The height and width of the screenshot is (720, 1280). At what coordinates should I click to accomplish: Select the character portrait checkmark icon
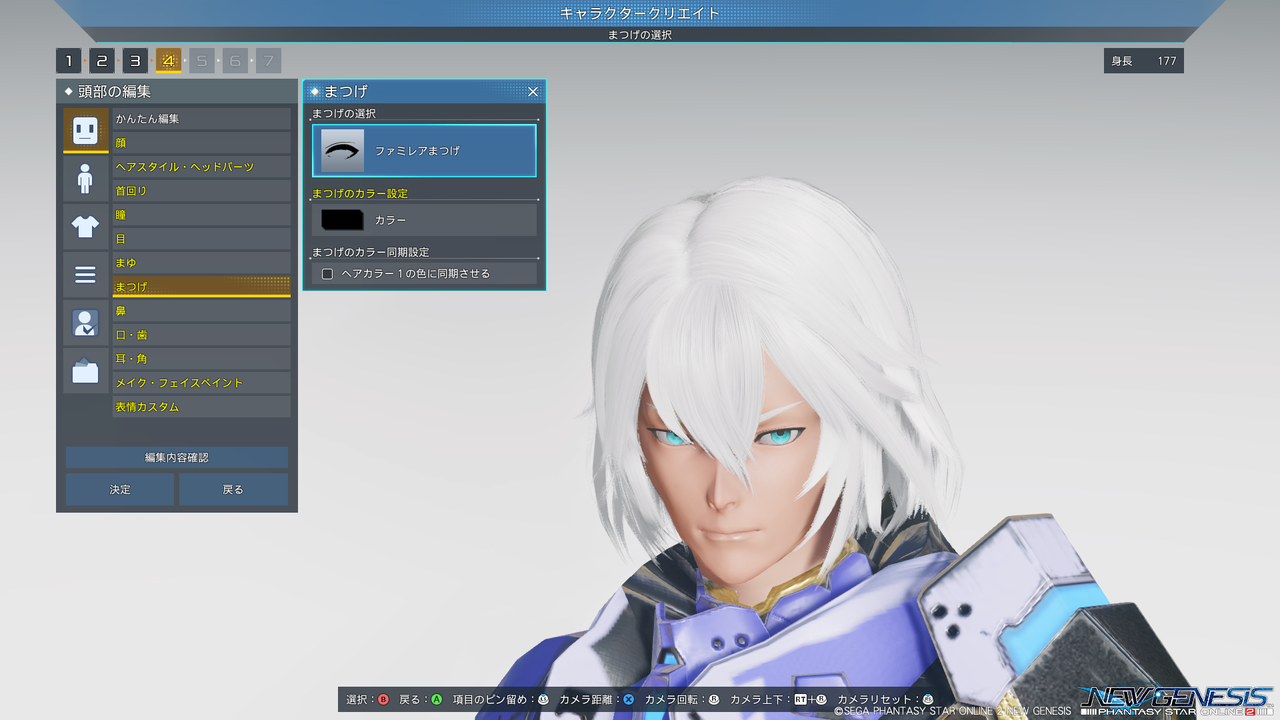pyautogui.click(x=85, y=323)
